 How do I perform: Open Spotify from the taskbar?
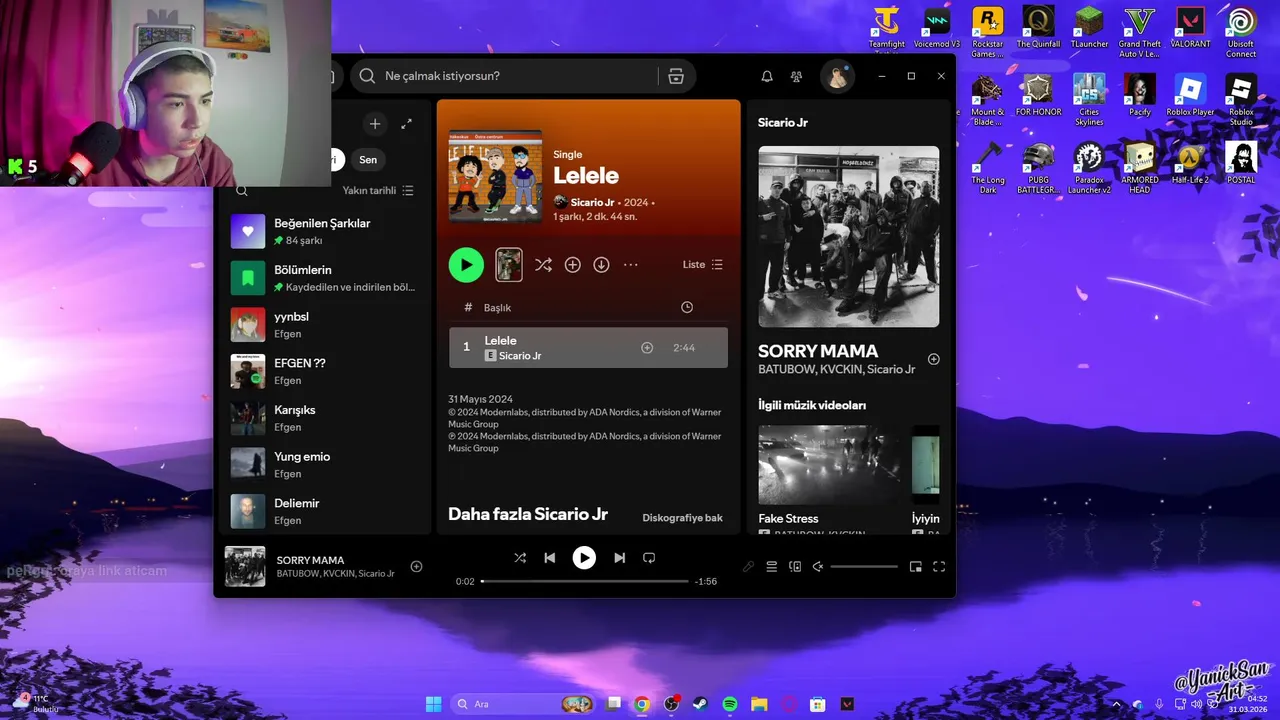pos(730,704)
